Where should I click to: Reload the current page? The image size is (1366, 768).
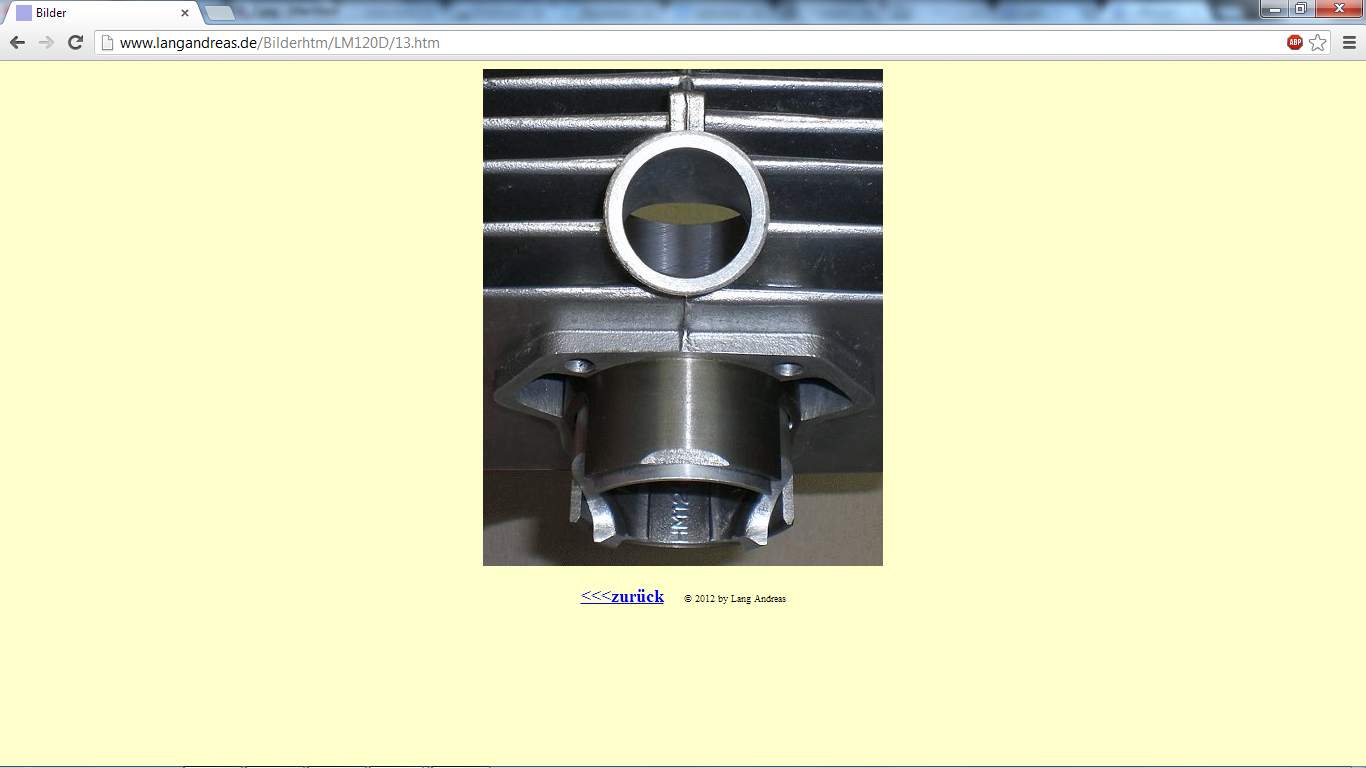coord(75,42)
